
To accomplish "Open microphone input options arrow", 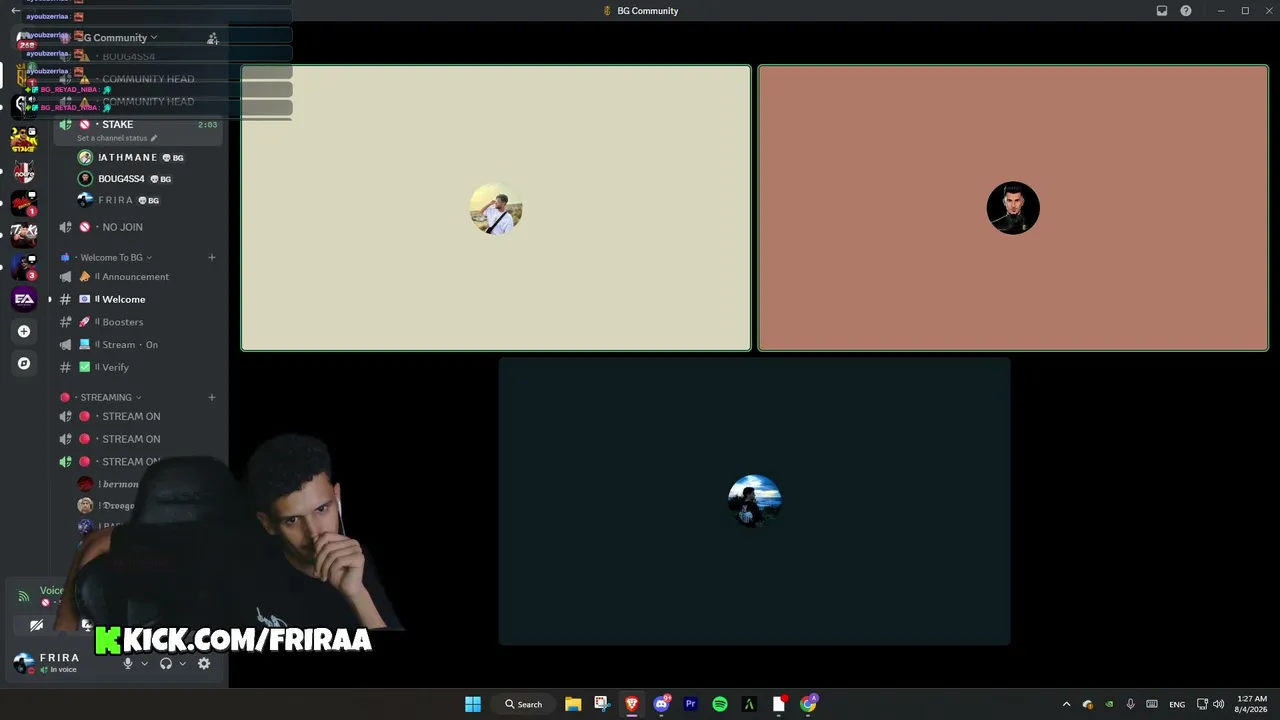I will coord(144,663).
